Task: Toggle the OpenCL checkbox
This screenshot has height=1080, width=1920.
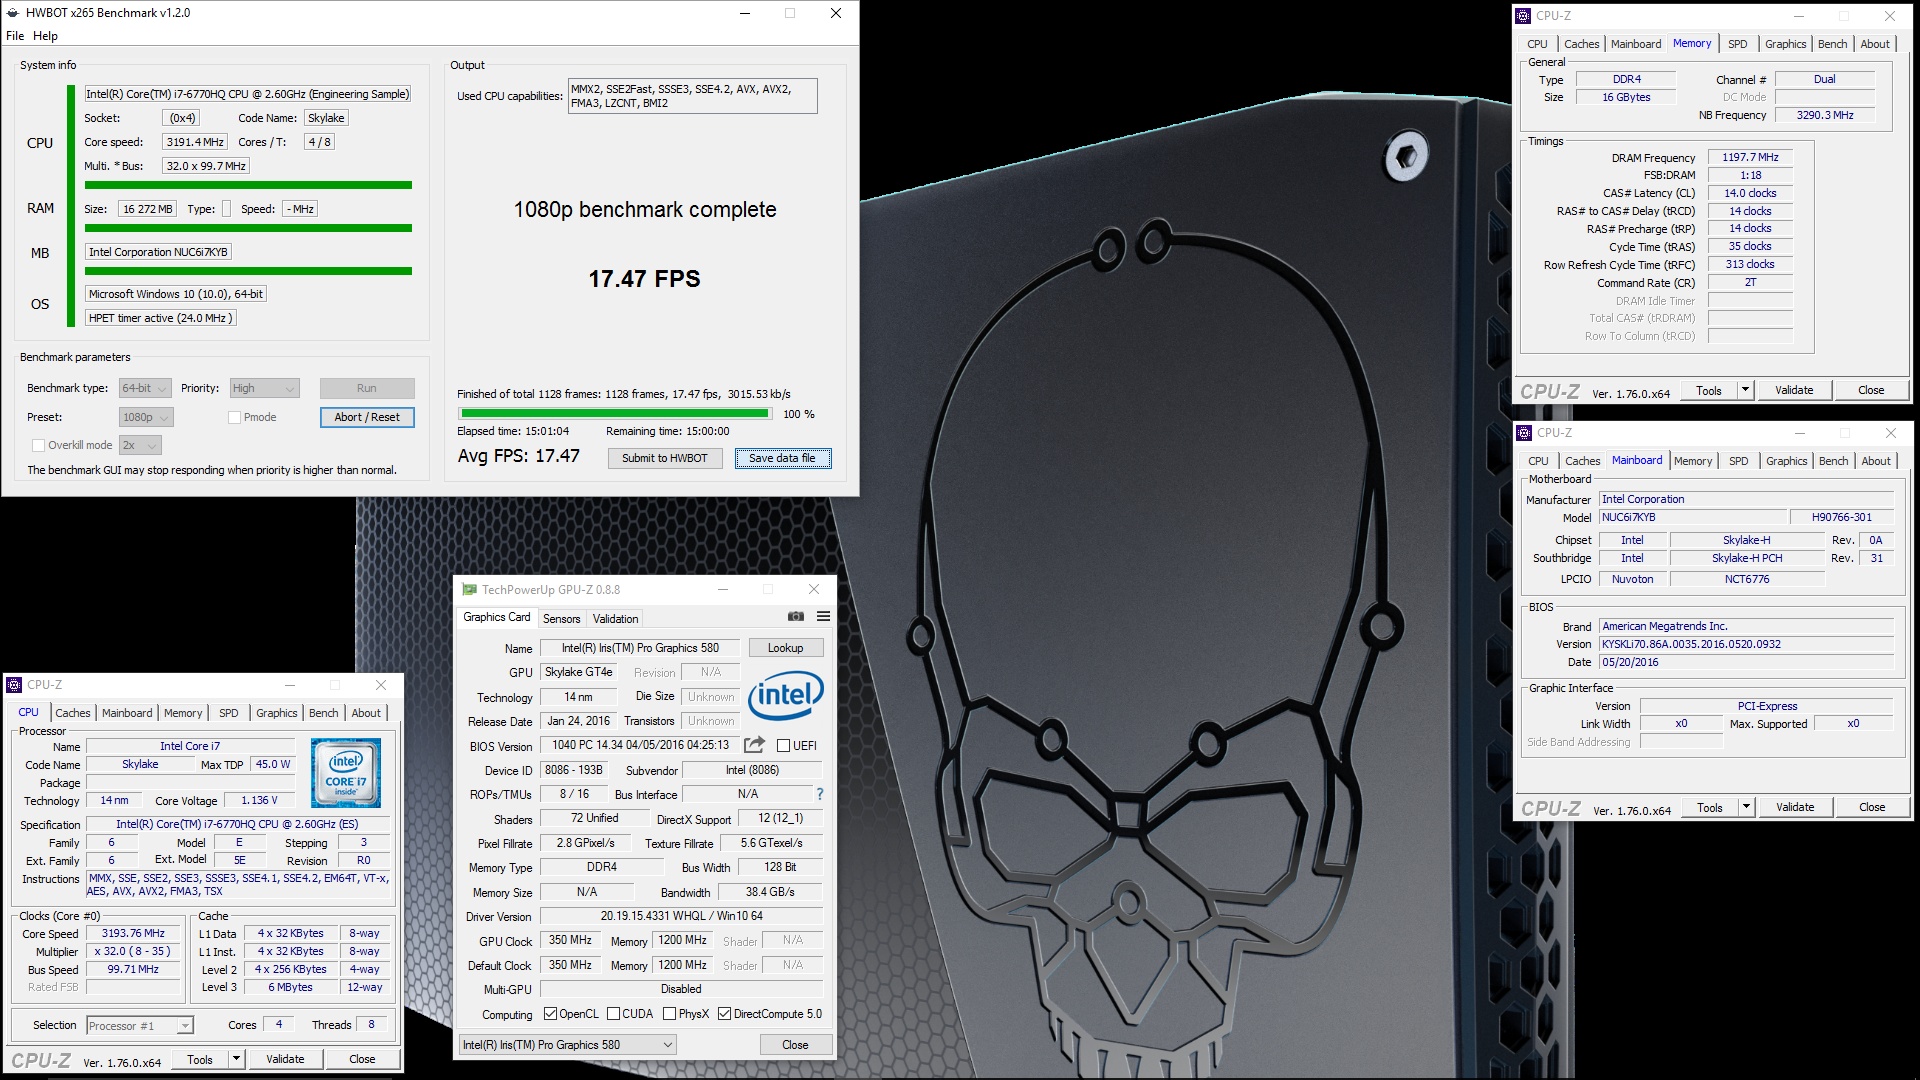Action: (550, 1013)
